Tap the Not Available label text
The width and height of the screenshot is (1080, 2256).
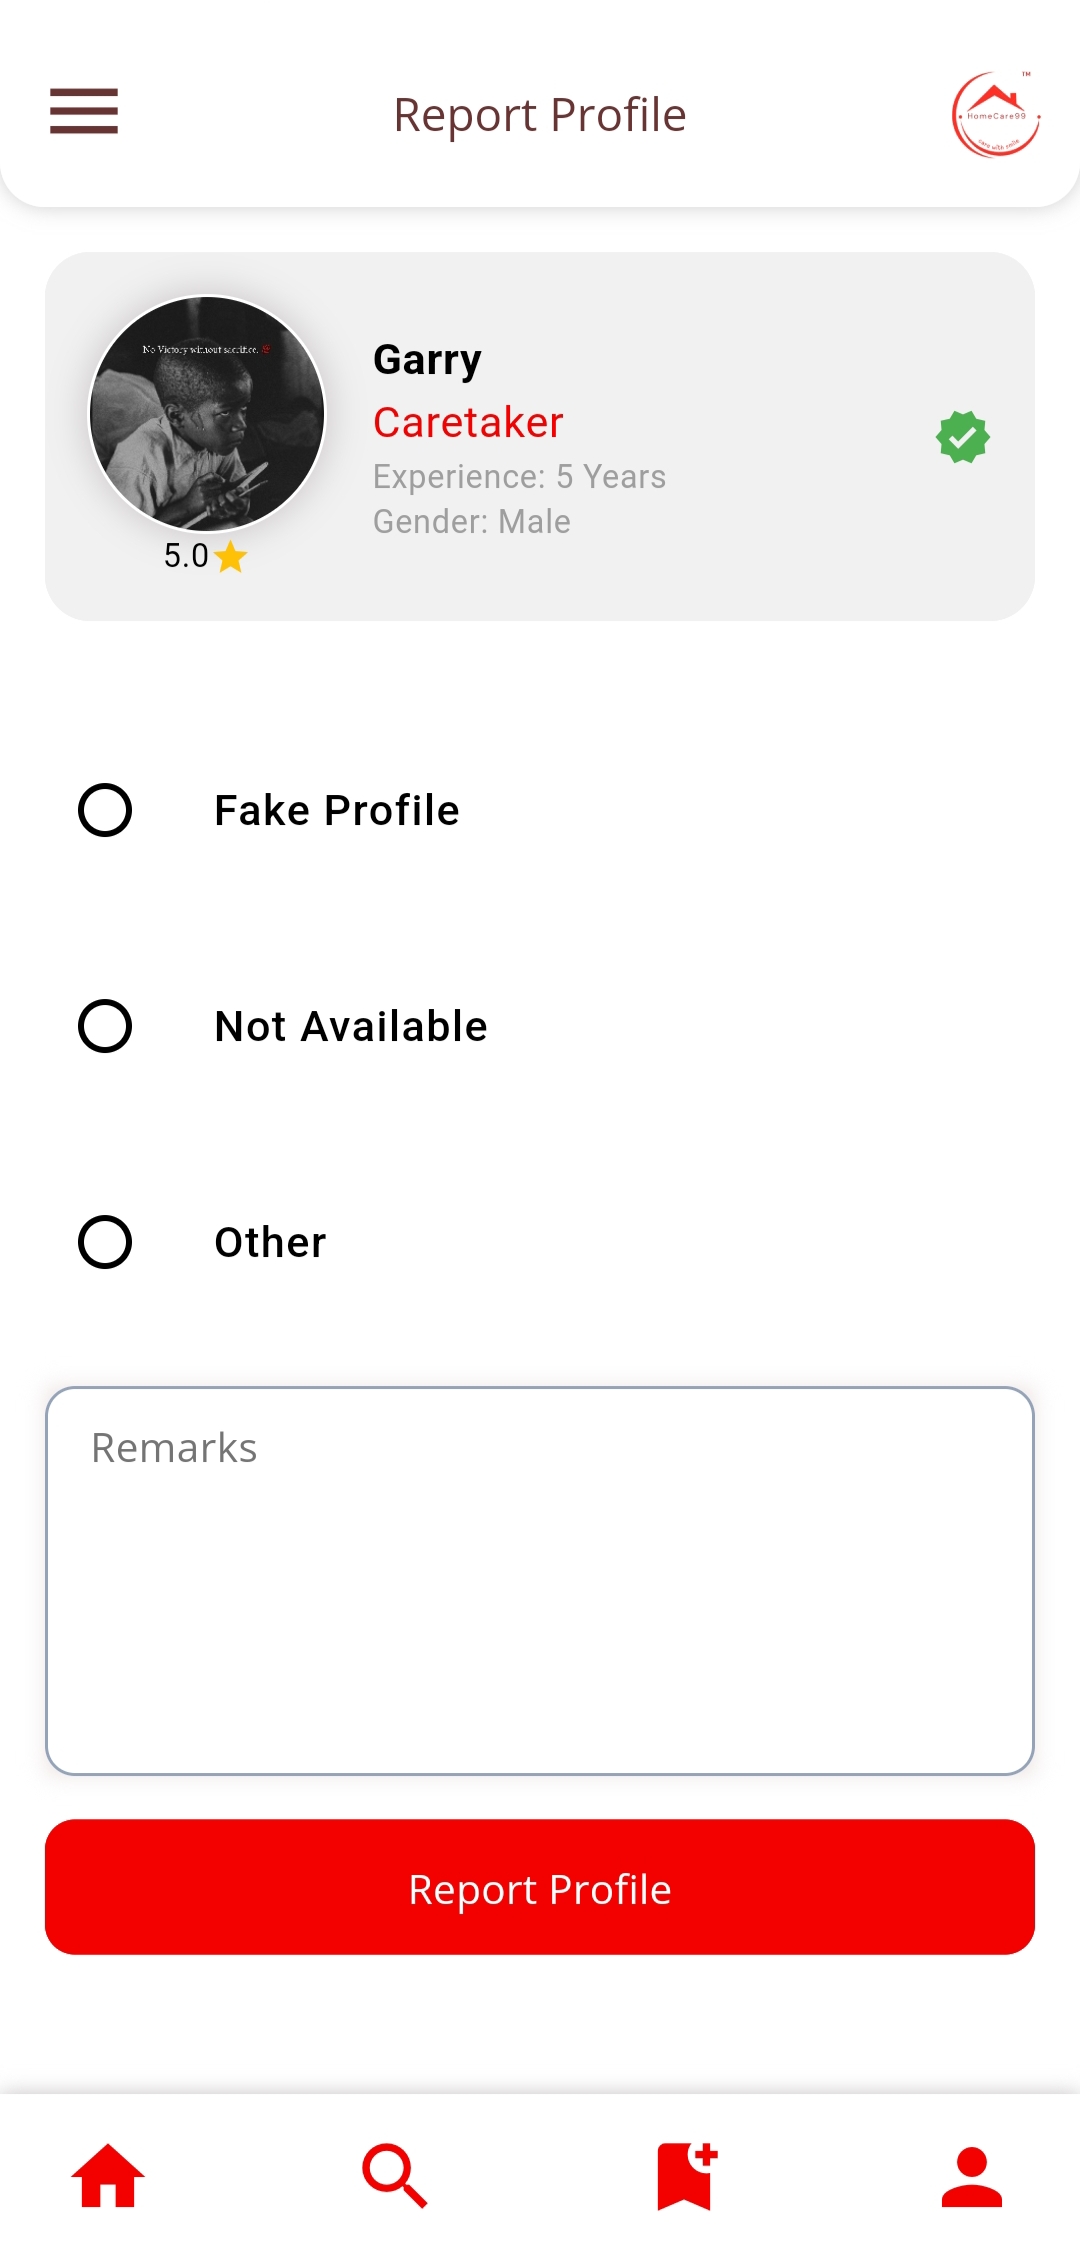click(351, 1026)
